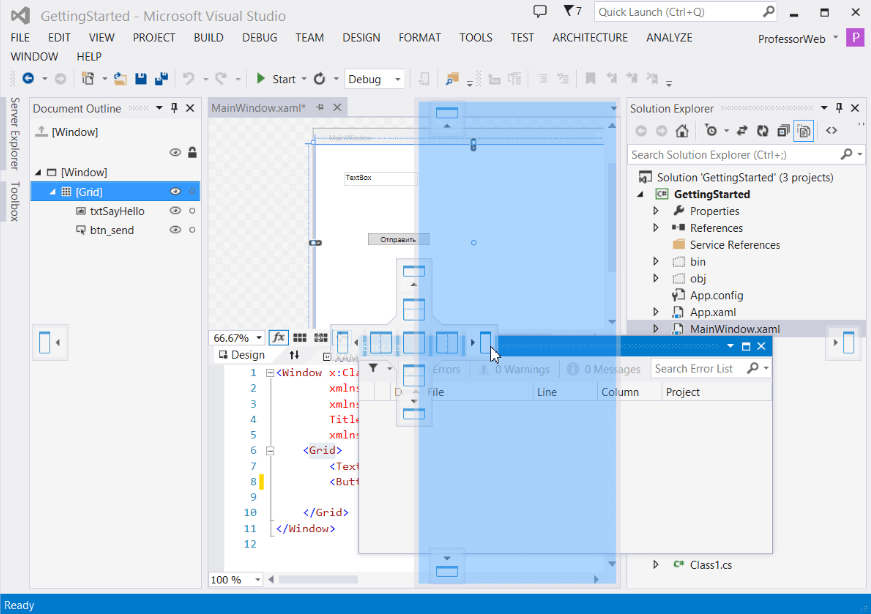Click the Save single disk icon
The width and height of the screenshot is (871, 614).
[x=141, y=79]
